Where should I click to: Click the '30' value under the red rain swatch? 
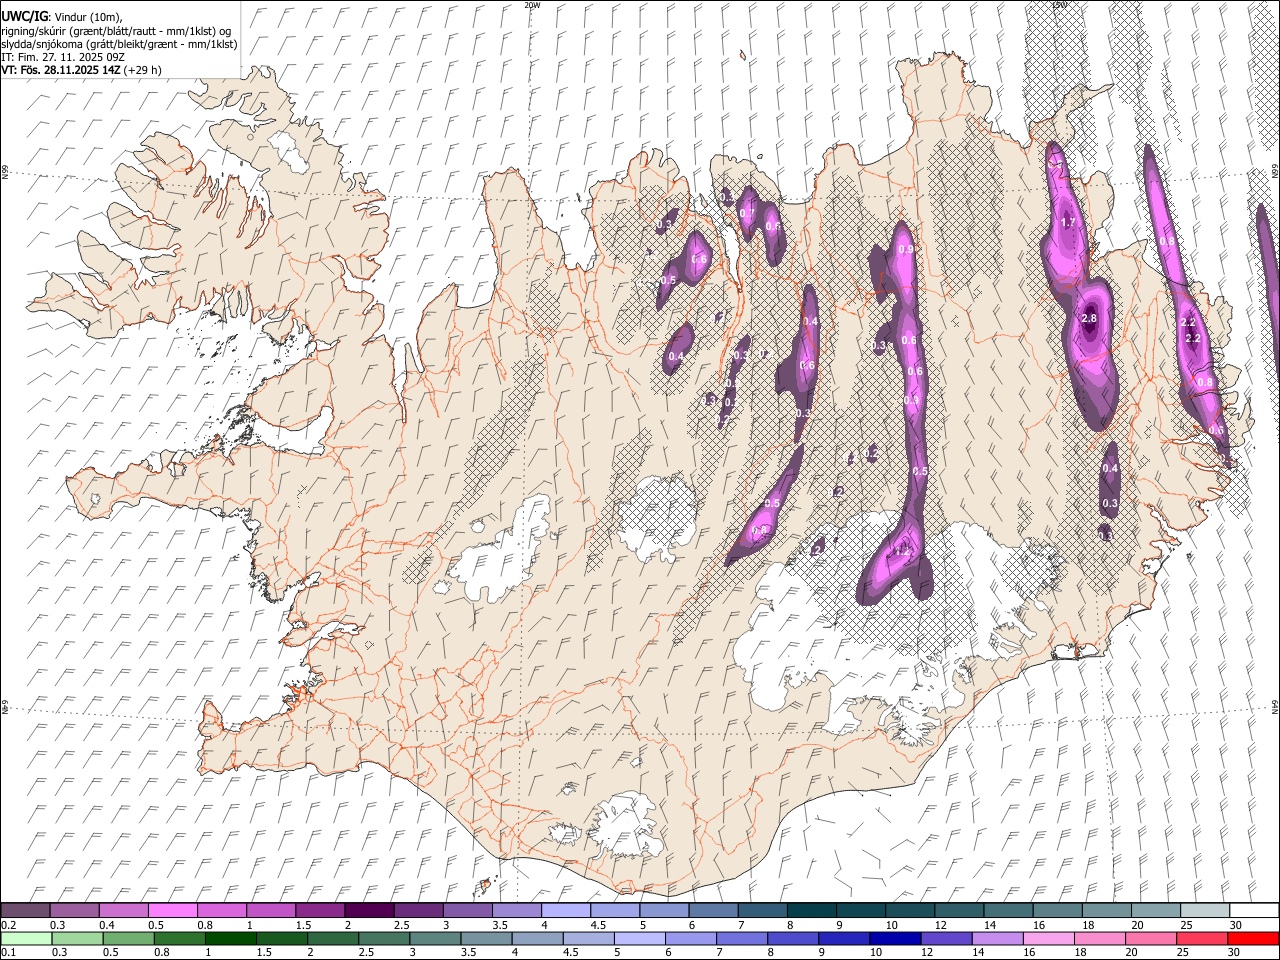1236,953
